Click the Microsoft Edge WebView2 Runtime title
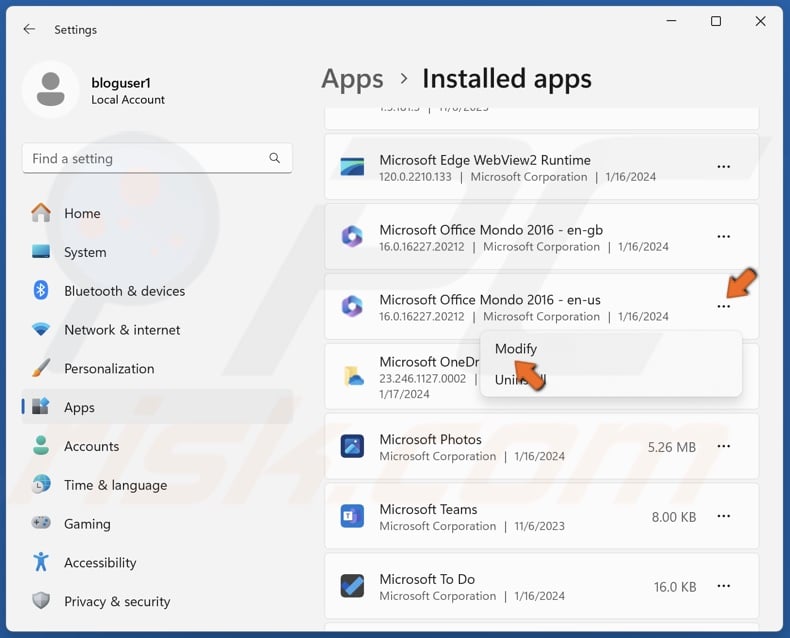 coord(485,160)
